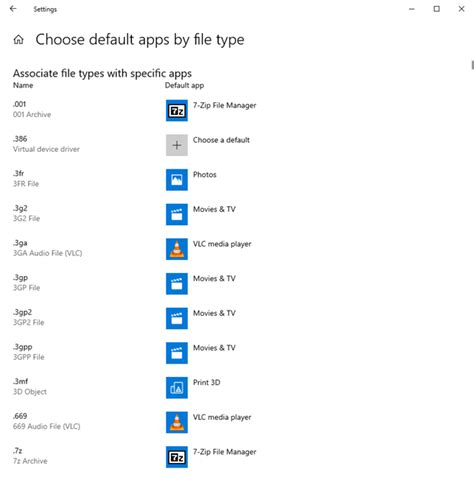Viewport: 474px width, 477px height.
Task: Go to Settings home via house icon
Action: [x=19, y=40]
